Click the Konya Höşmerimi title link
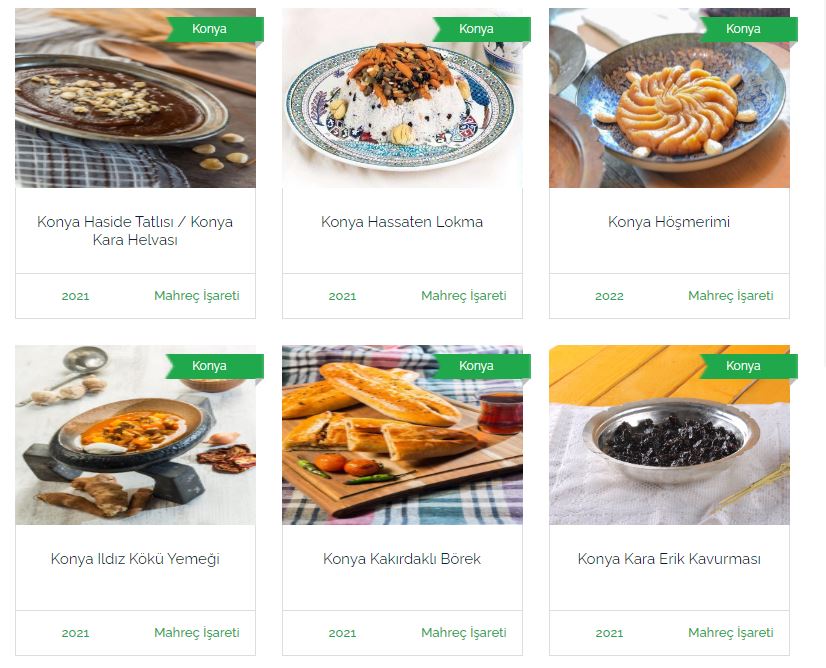The height and width of the screenshot is (668, 826). tap(669, 222)
